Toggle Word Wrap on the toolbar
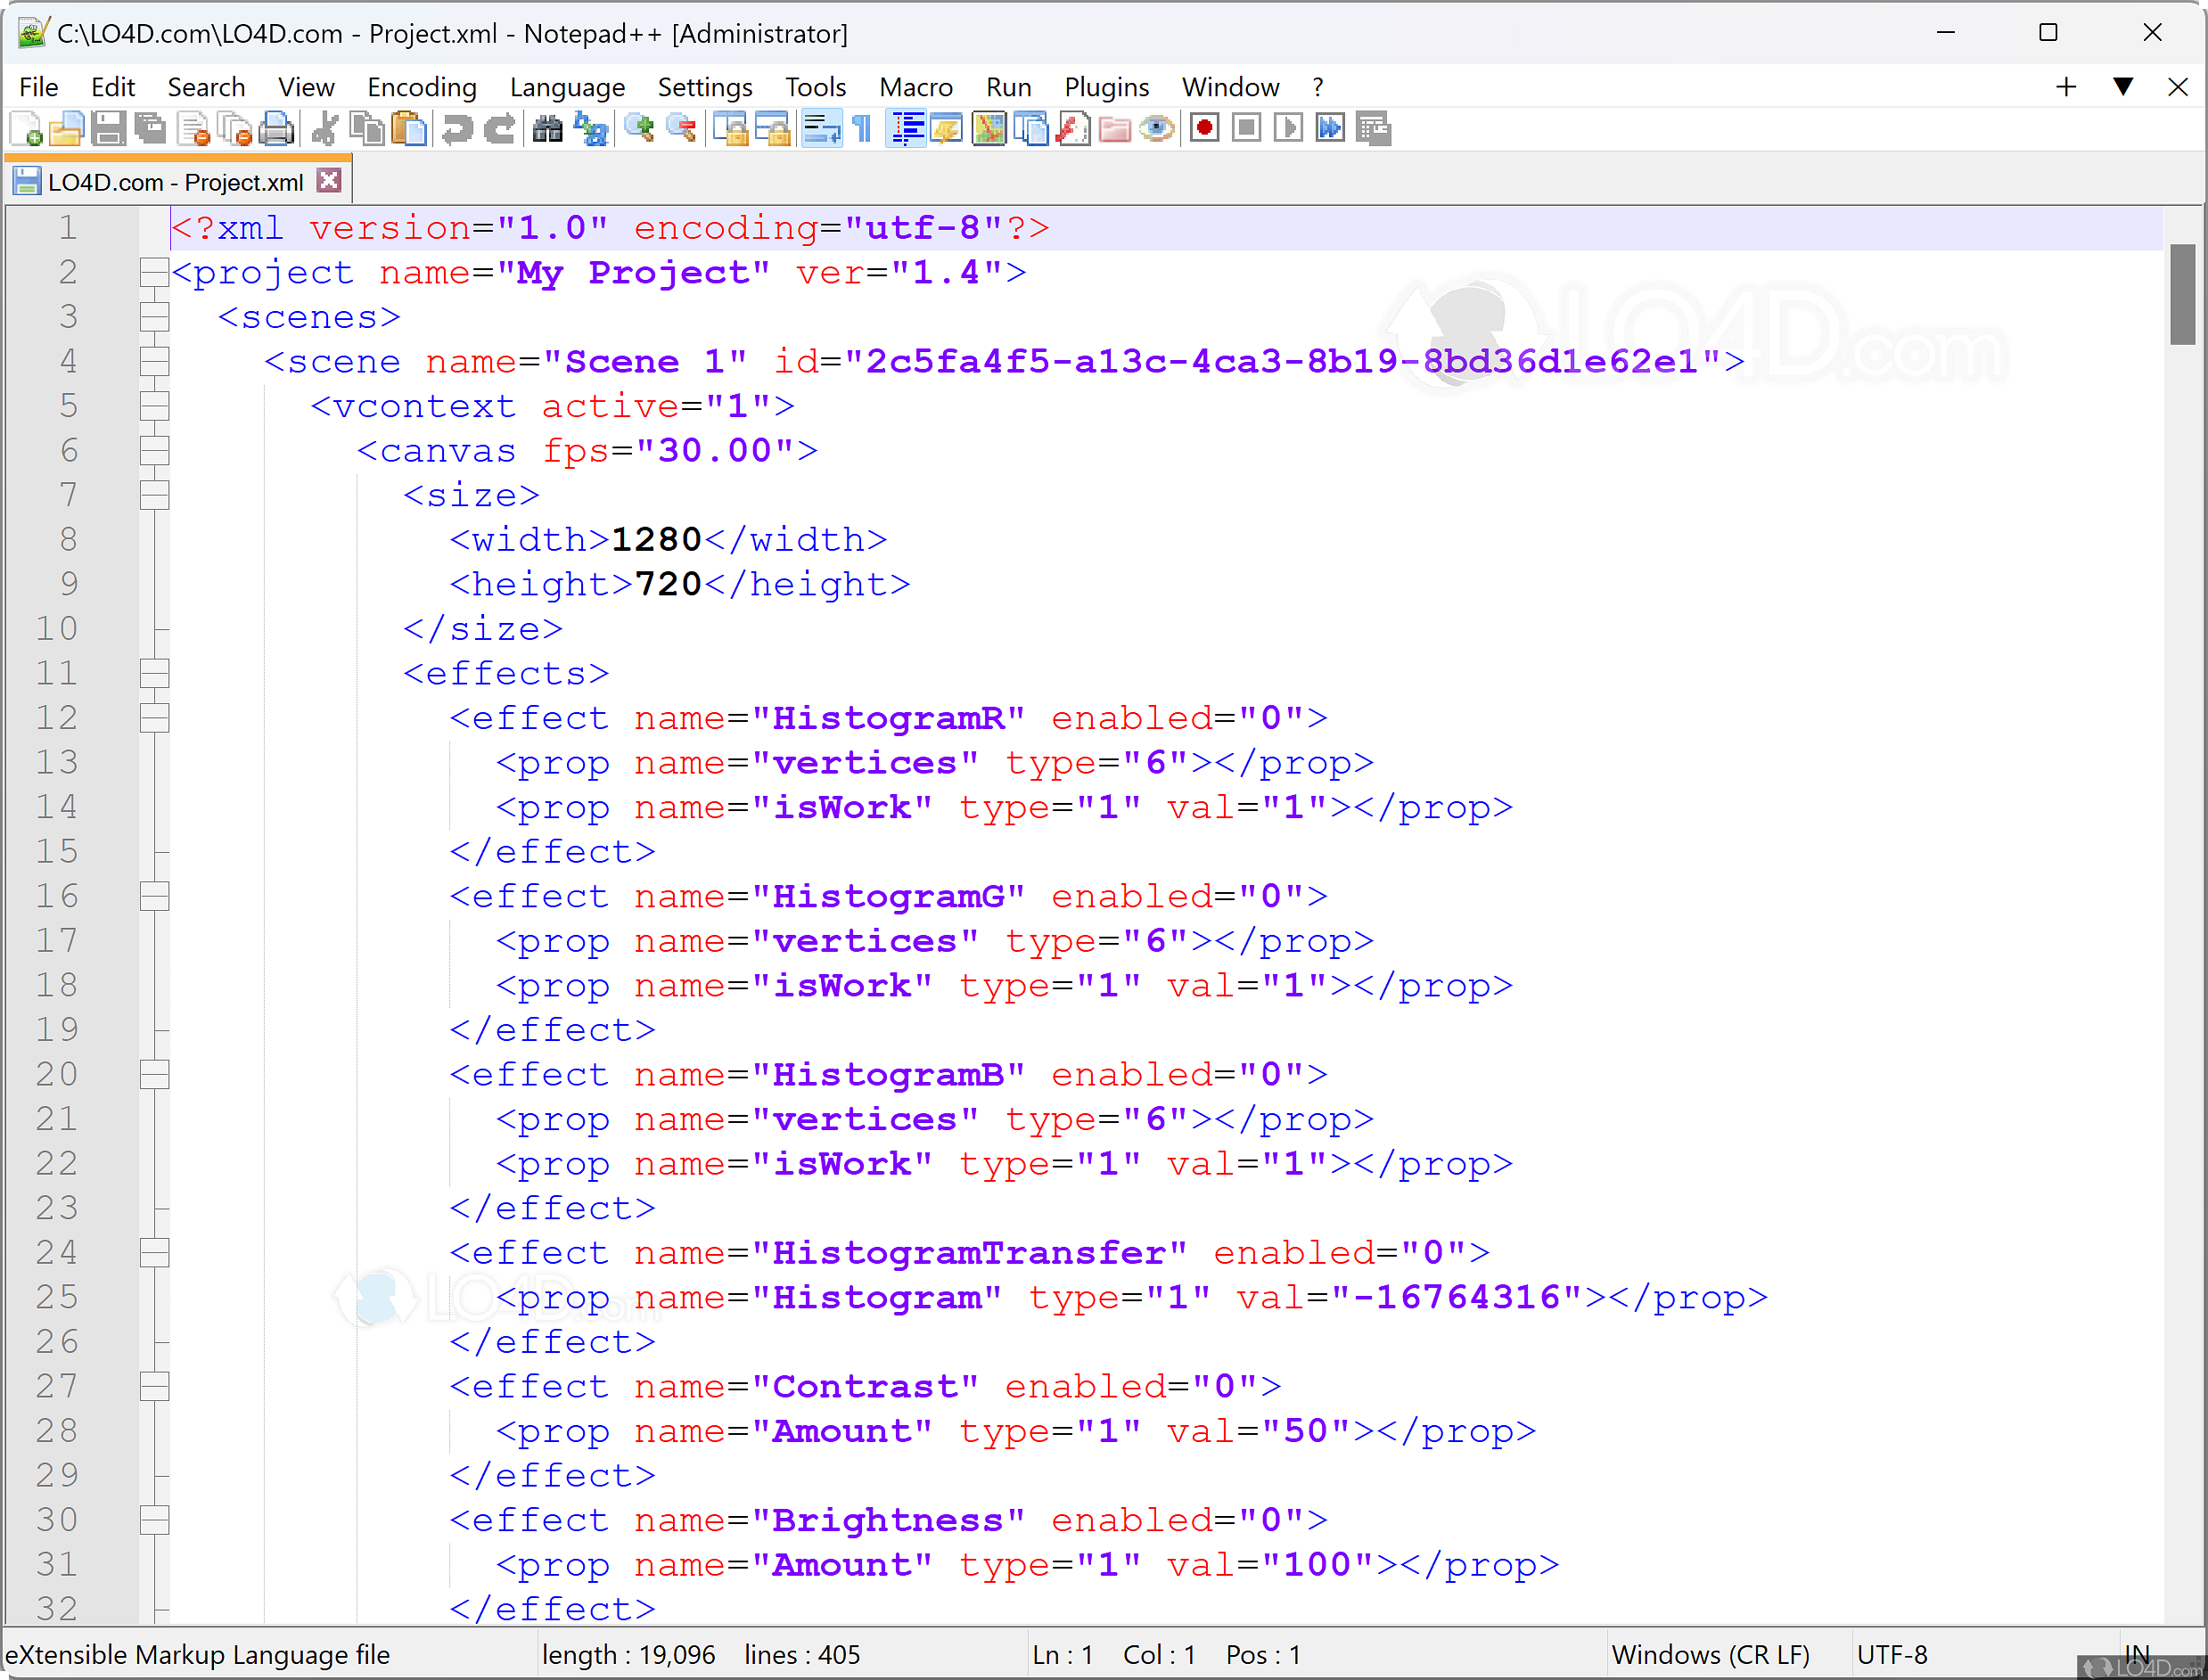This screenshot has height=1680, width=2208. 822,128
